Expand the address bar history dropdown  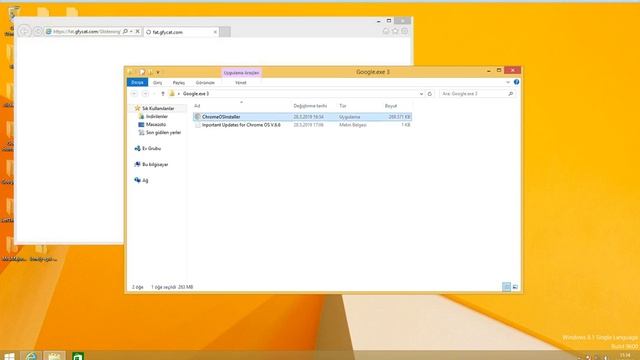pos(421,94)
